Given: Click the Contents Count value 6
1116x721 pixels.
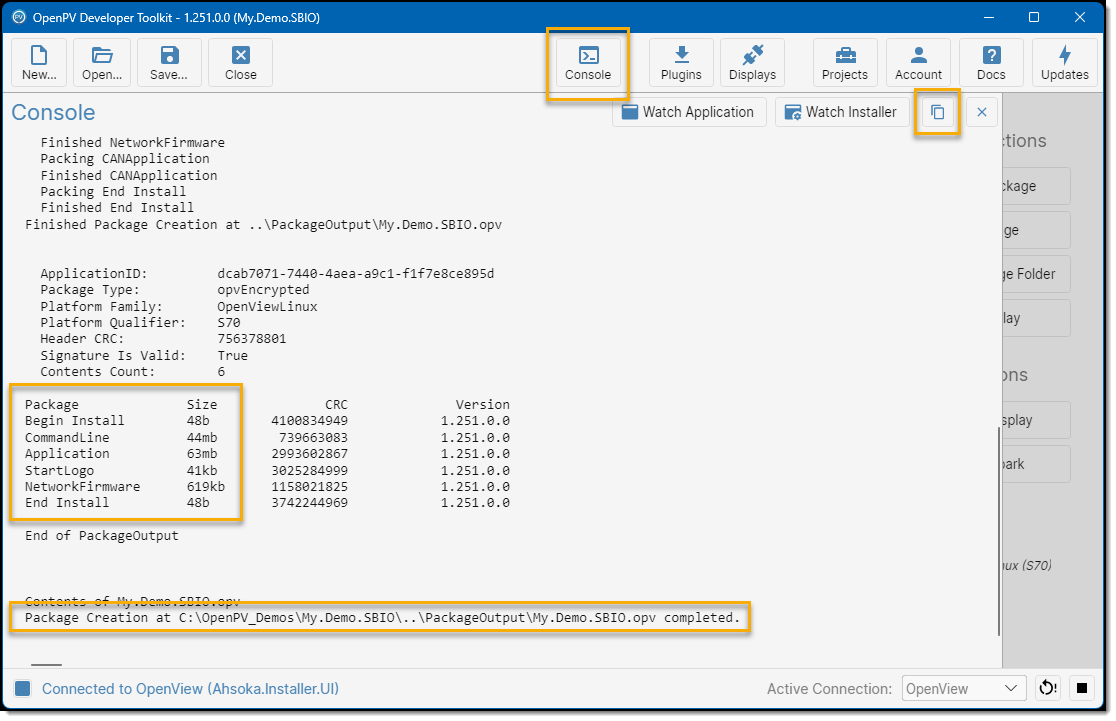Looking at the screenshot, I should pyautogui.click(x=221, y=372).
